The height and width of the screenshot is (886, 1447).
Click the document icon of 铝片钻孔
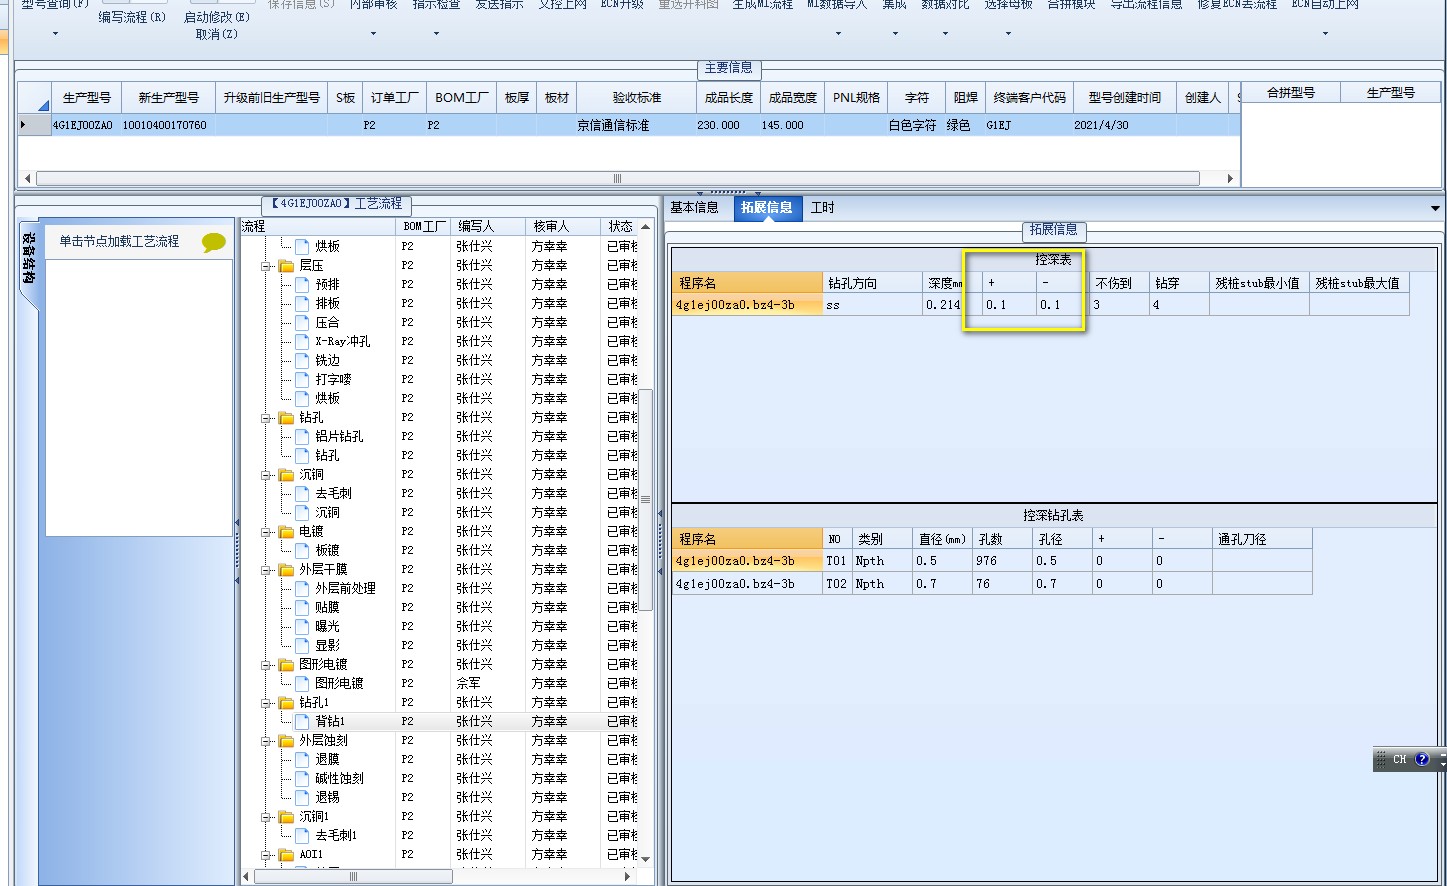click(302, 437)
